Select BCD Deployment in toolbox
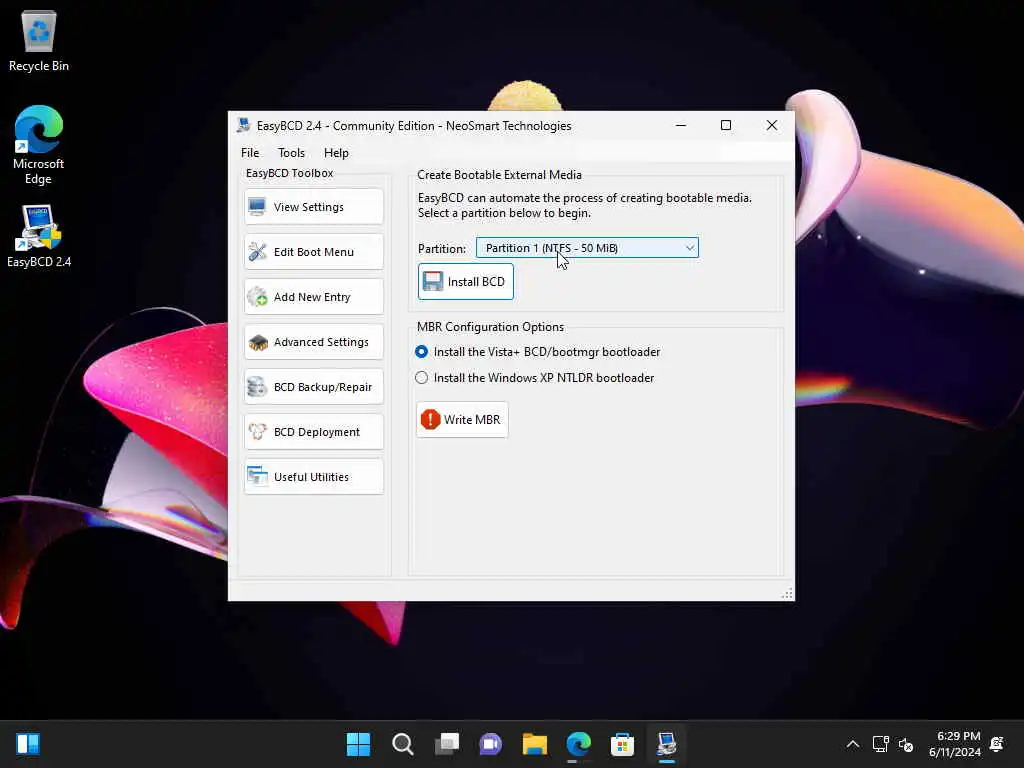The width and height of the screenshot is (1024, 768). coord(314,432)
